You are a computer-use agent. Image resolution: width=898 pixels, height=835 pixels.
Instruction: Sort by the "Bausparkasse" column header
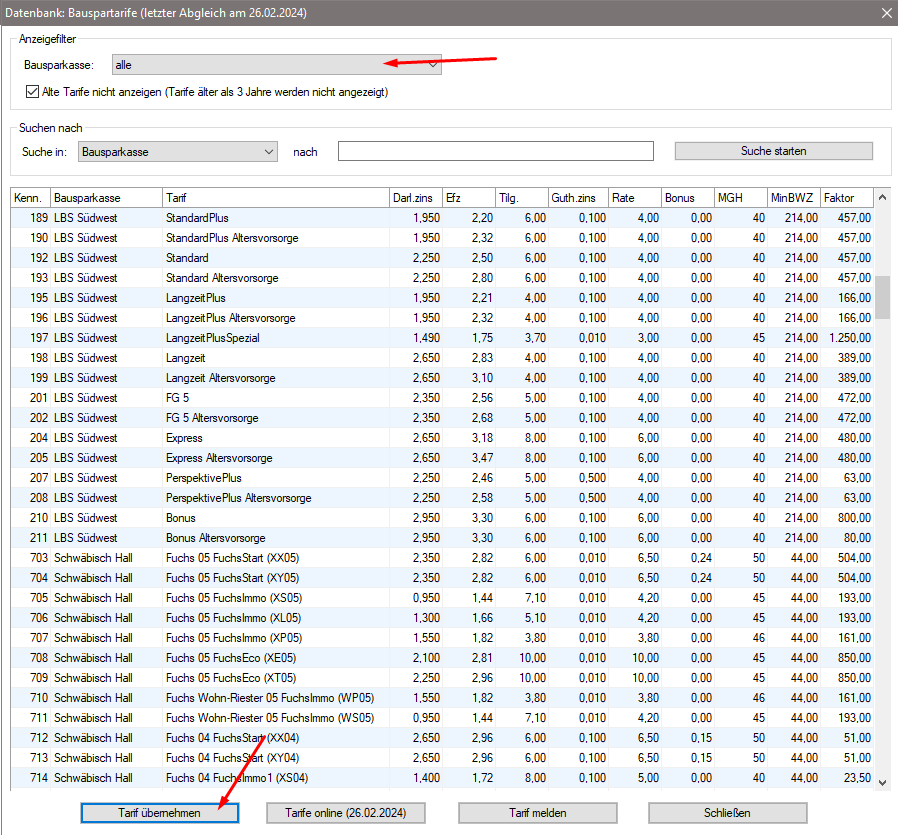(x=107, y=198)
